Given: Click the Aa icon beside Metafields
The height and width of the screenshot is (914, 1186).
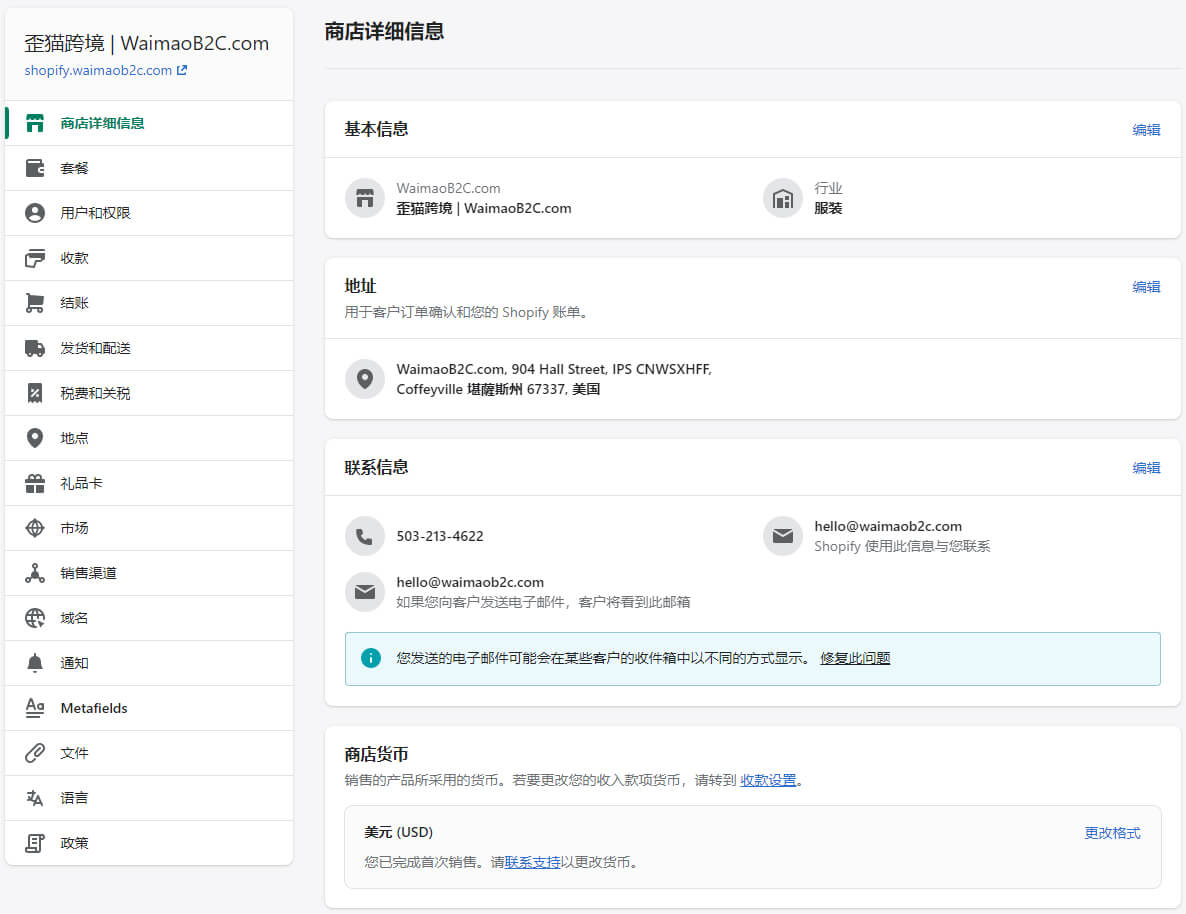Looking at the screenshot, I should [35, 708].
